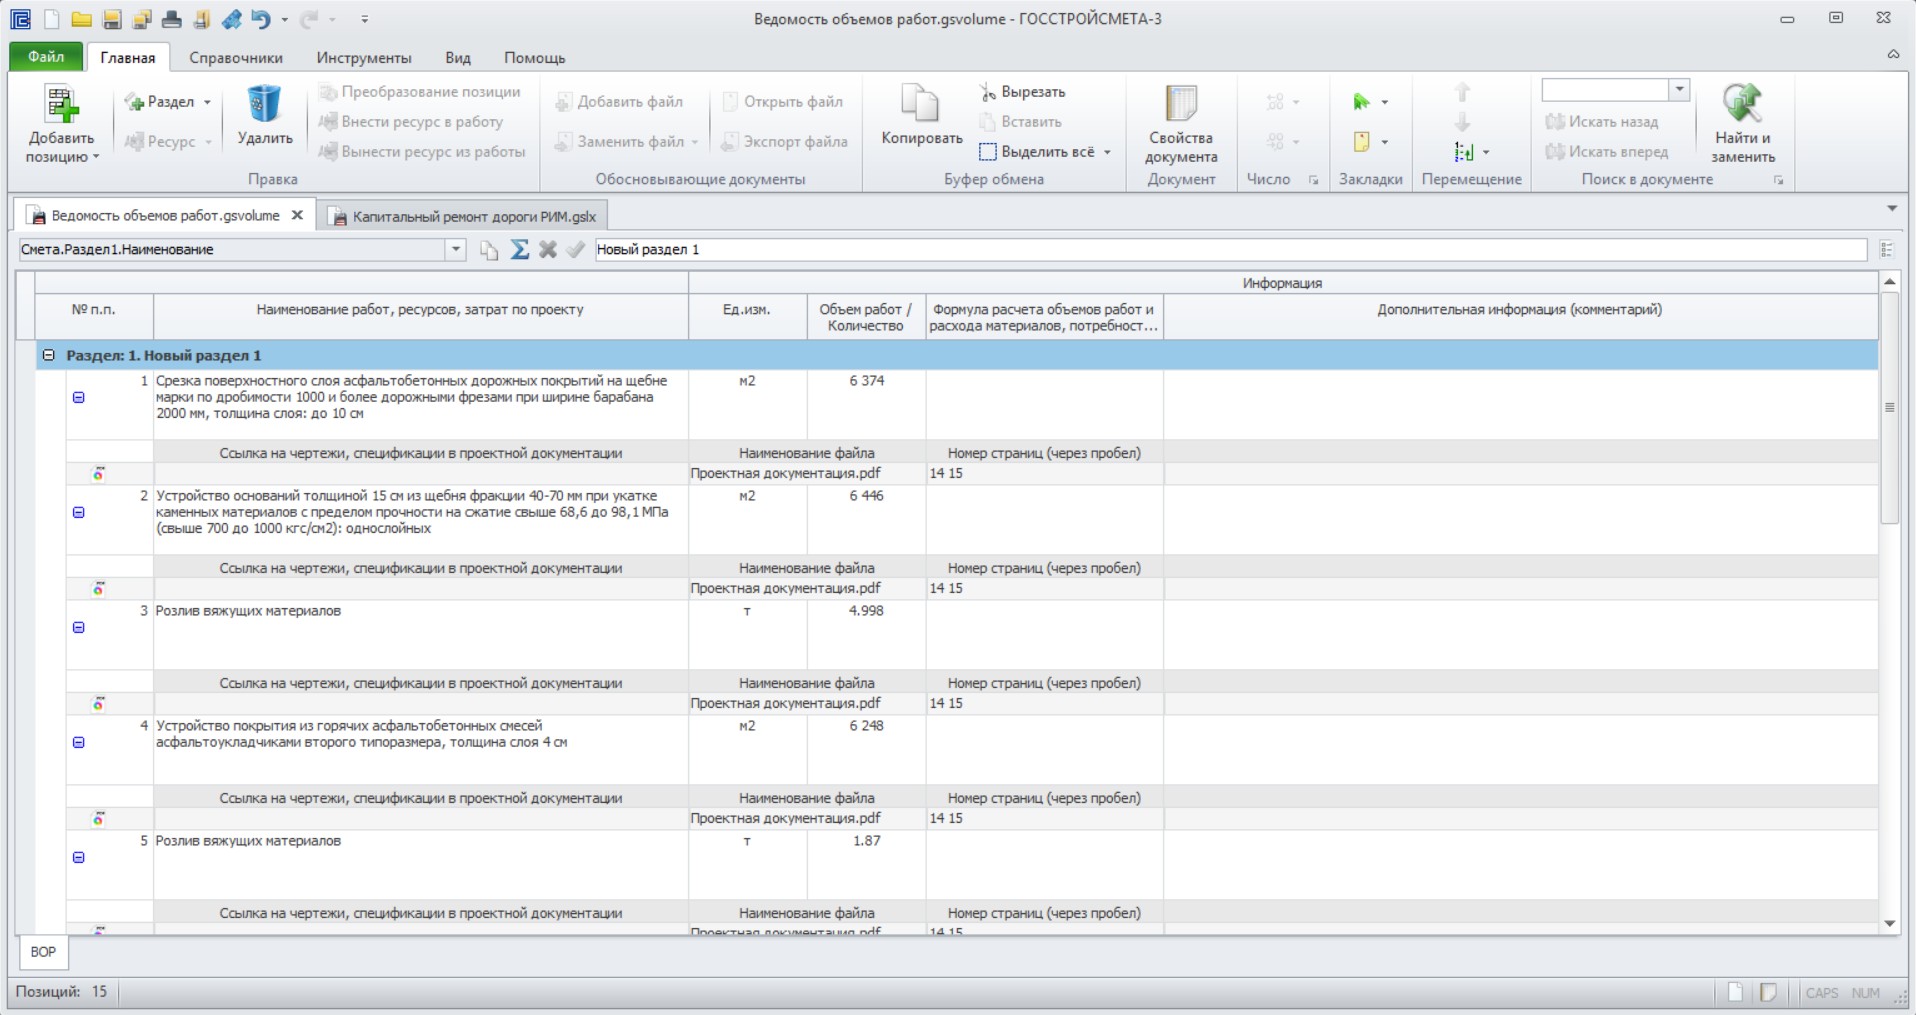Screen dimensions: 1916x1015
Task: Collapse position 3 Розлив вяжущих материалов
Action: click(x=79, y=628)
